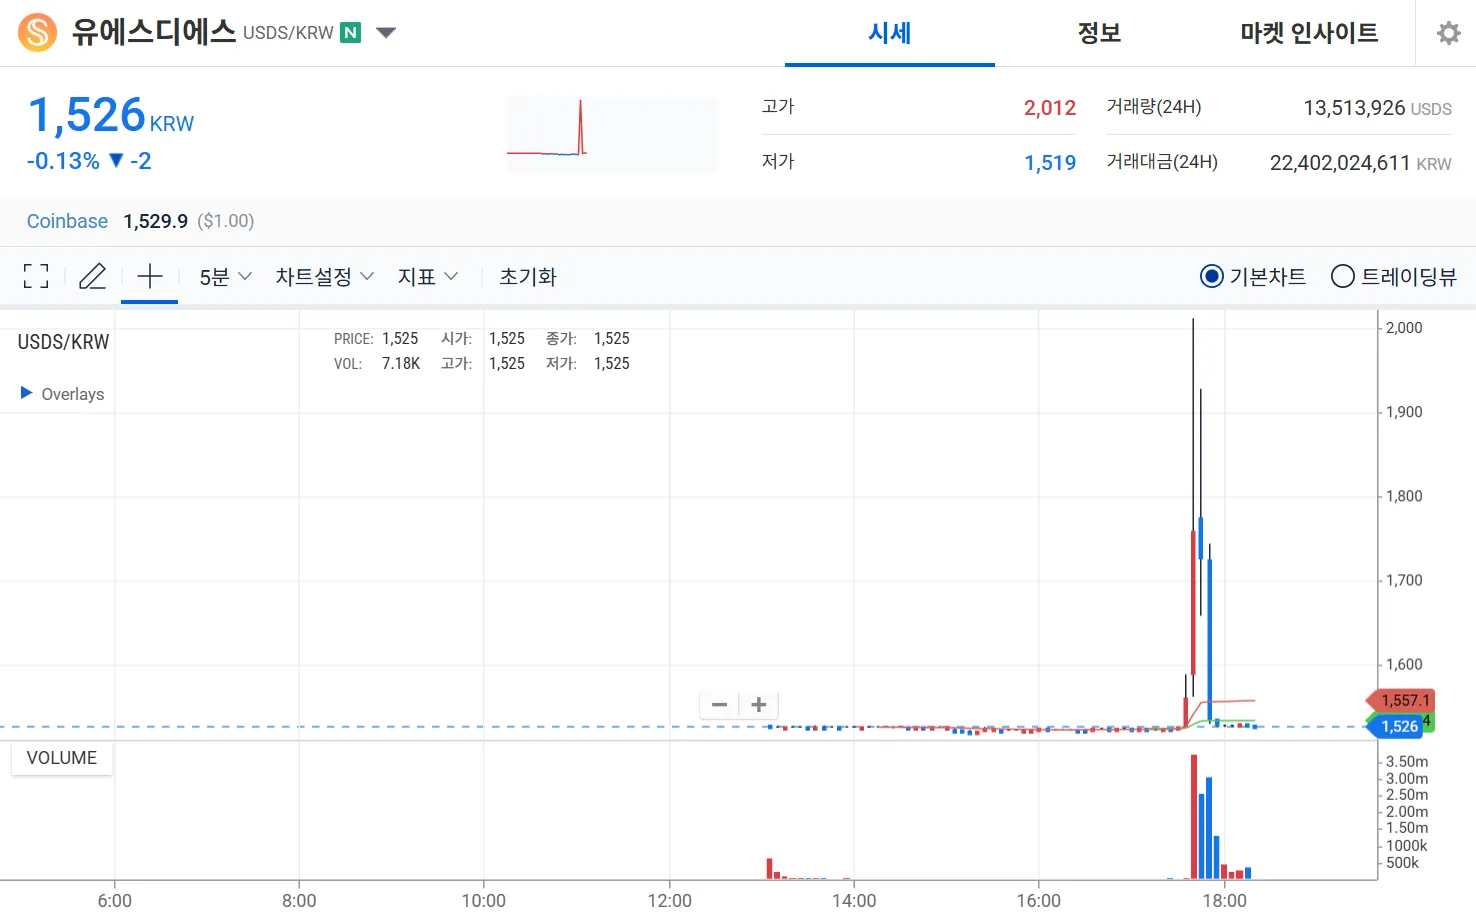
Task: Activate the crosshair cursor tool
Action: (x=149, y=277)
